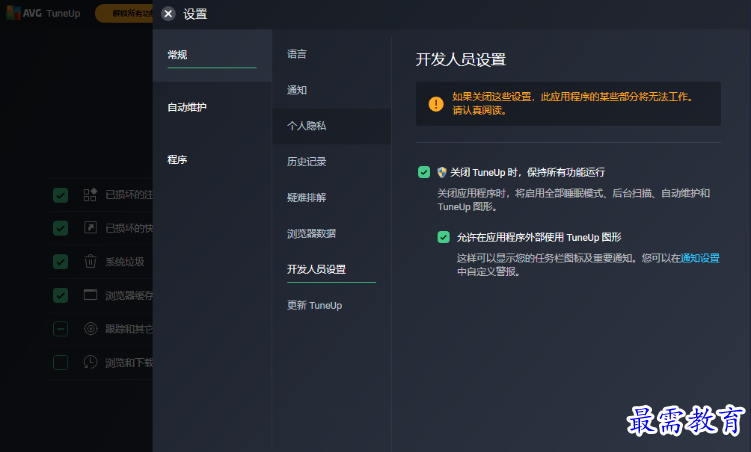Uncheck 浏览器缓存 checkbox in main window
Image resolution: width=751 pixels, height=452 pixels.
pyautogui.click(x=60, y=295)
